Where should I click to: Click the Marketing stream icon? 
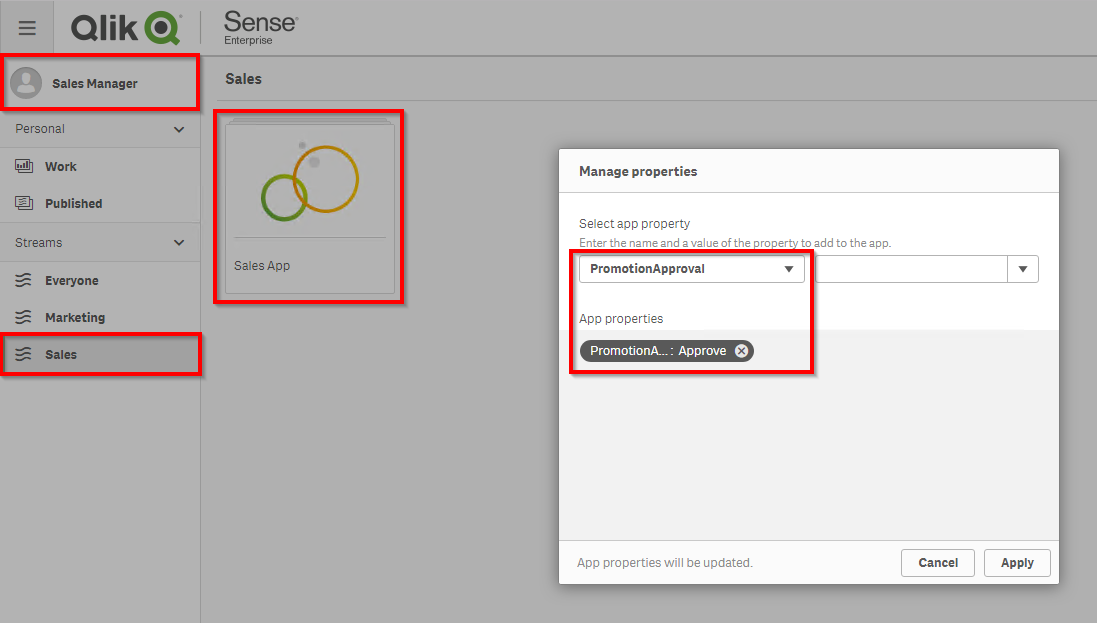tap(23, 317)
